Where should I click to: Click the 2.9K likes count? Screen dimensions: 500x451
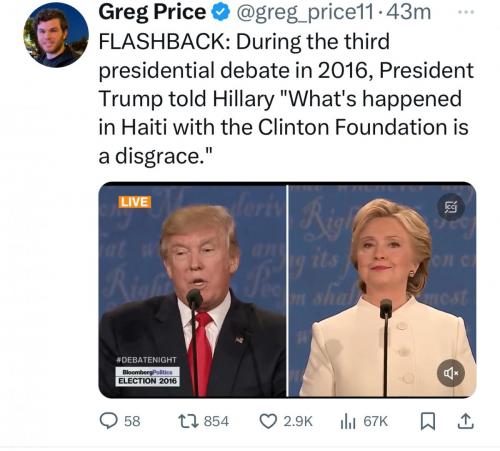[298, 422]
